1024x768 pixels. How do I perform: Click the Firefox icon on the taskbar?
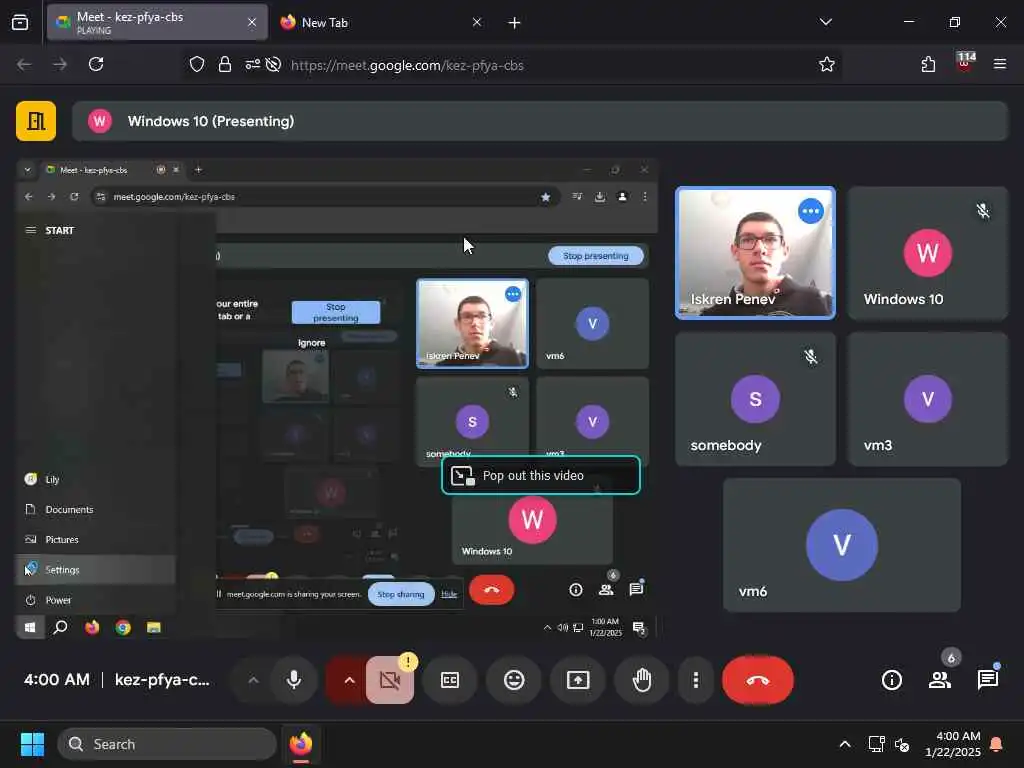coord(301,744)
